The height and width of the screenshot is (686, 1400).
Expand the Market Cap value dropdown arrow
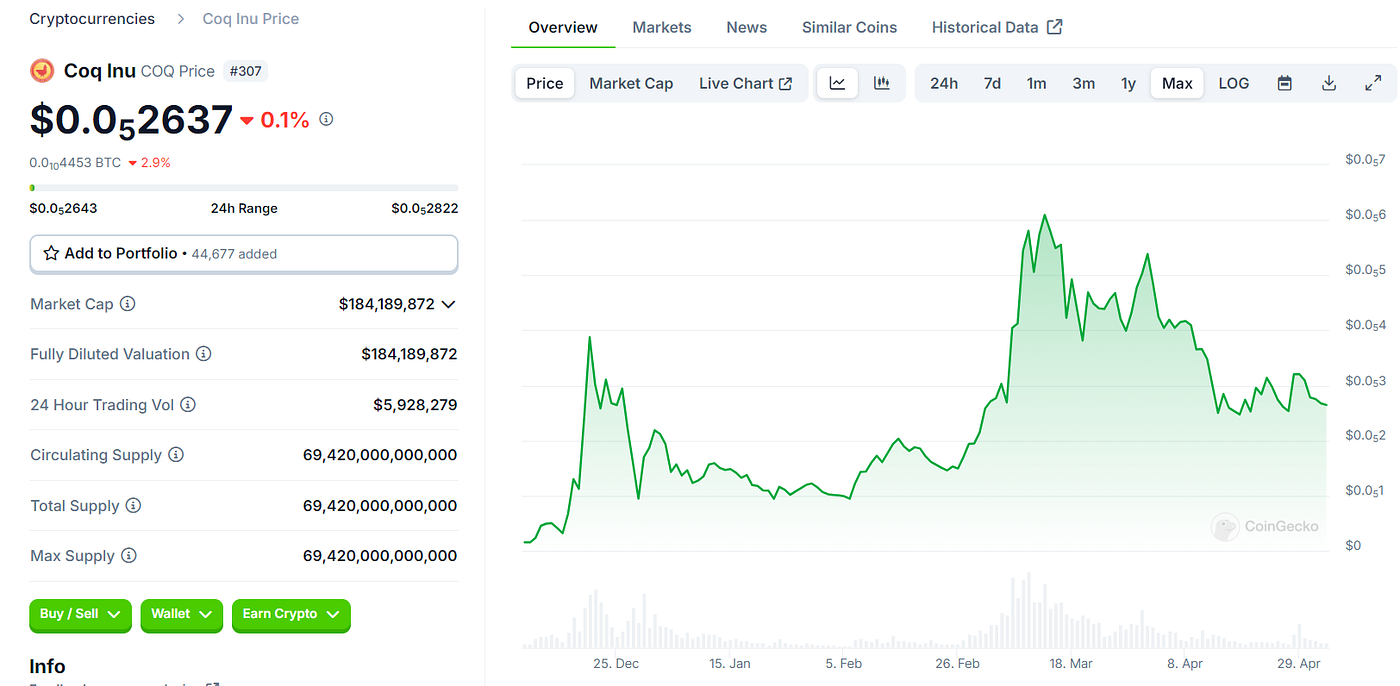point(448,304)
